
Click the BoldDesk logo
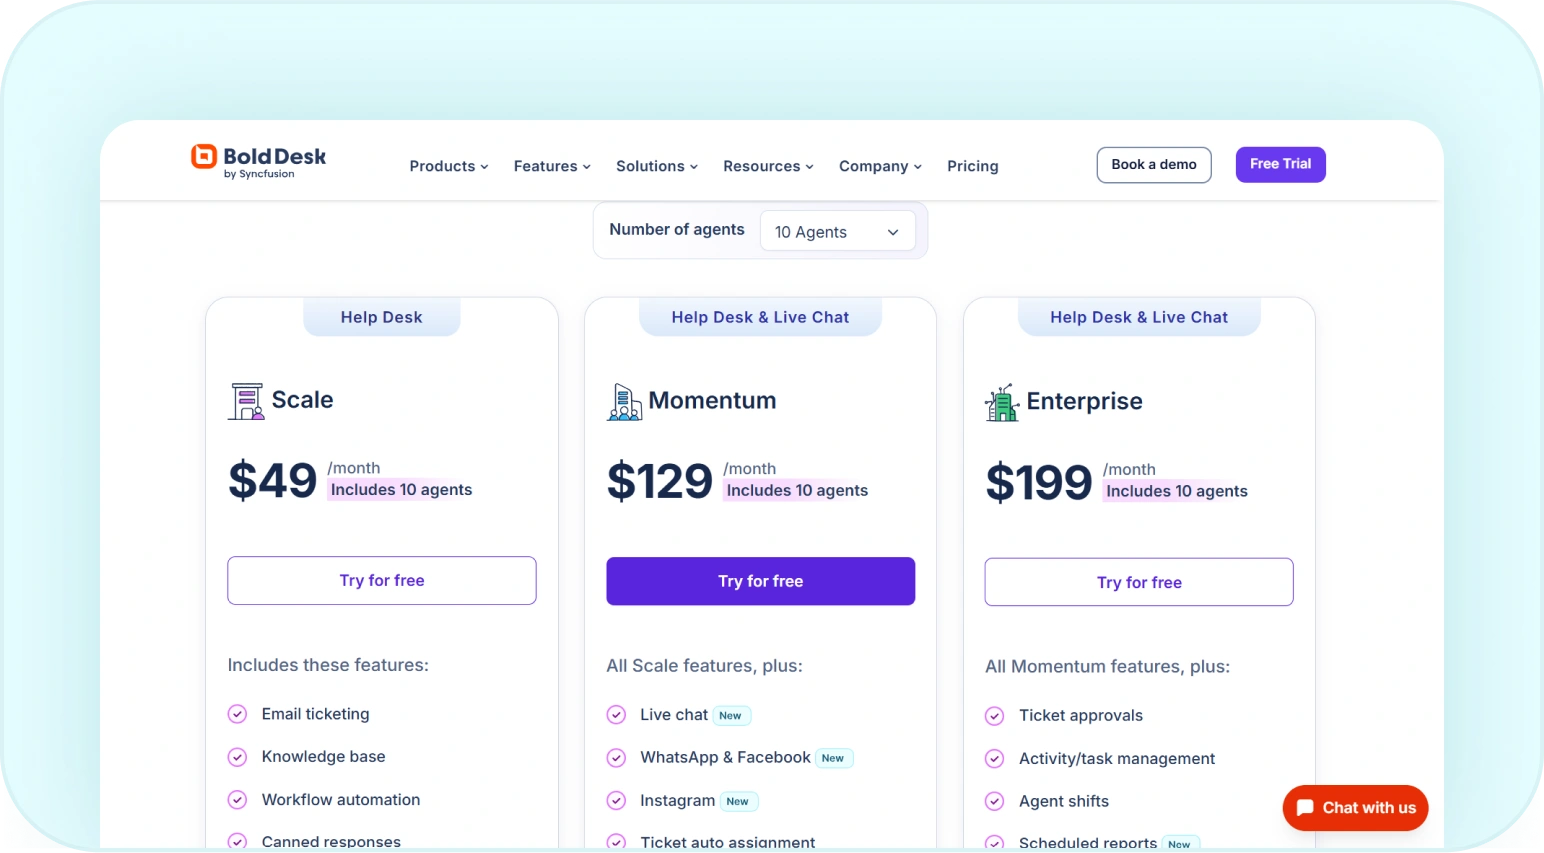(257, 159)
